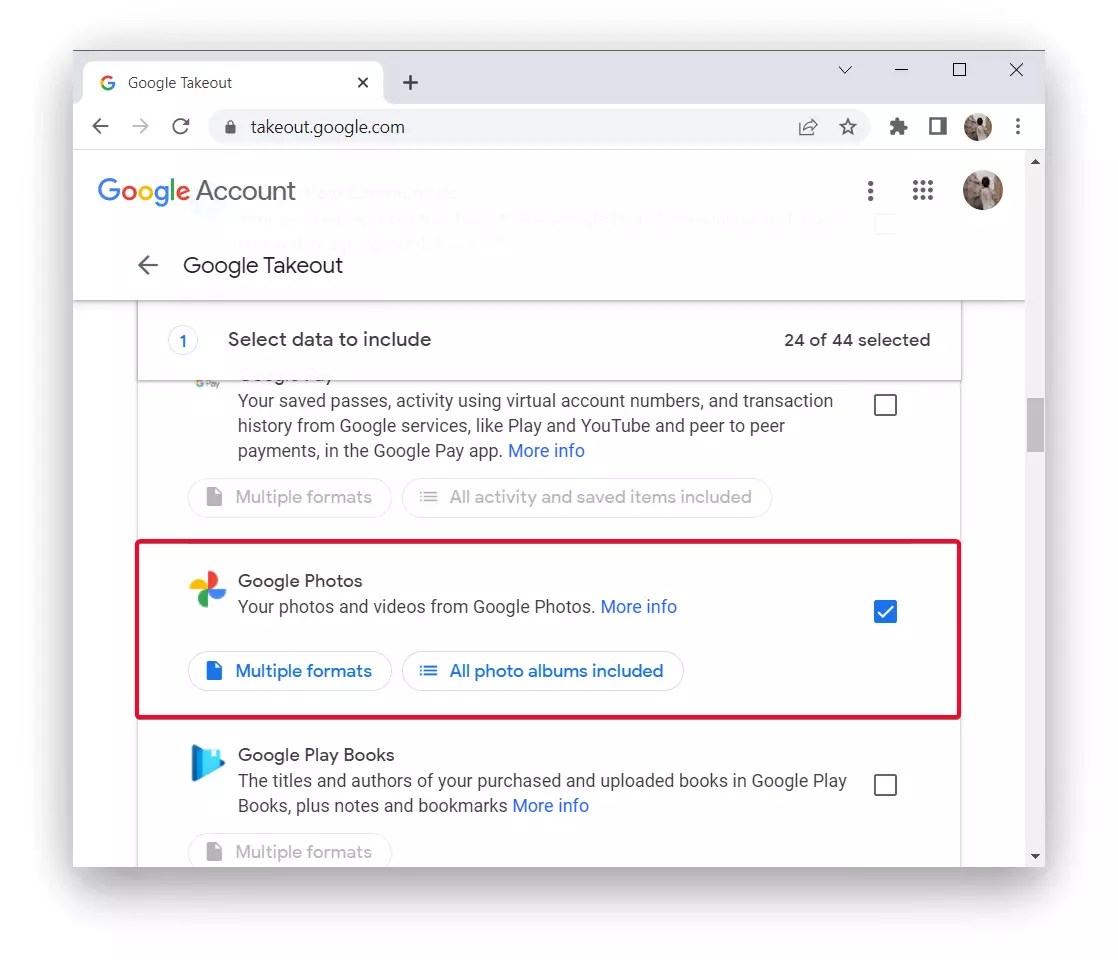Switch to the Google Takeout browser tab
The width and height of the screenshot is (1118, 960).
(180, 82)
